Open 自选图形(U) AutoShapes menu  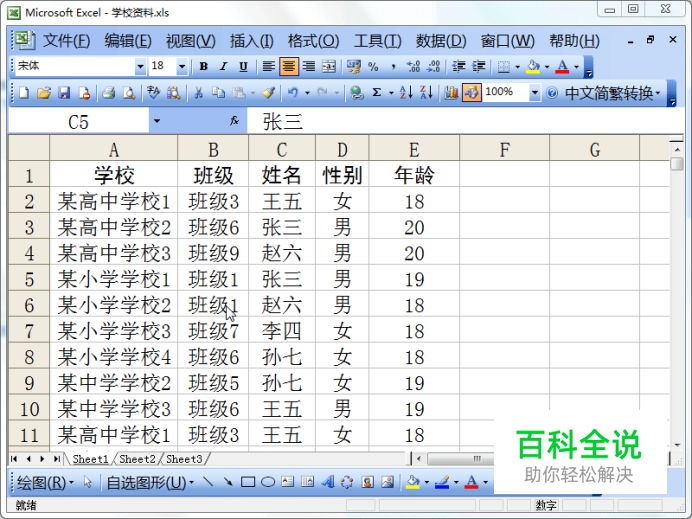pyautogui.click(x=150, y=482)
